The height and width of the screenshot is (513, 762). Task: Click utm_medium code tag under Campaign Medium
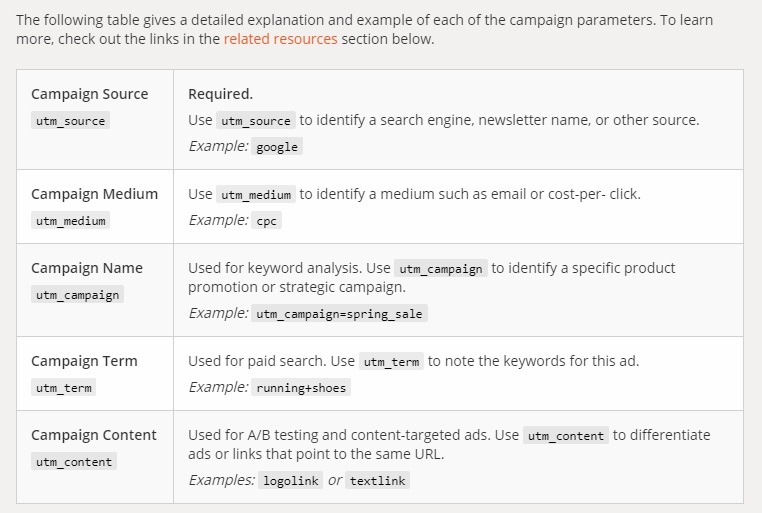coord(70,221)
